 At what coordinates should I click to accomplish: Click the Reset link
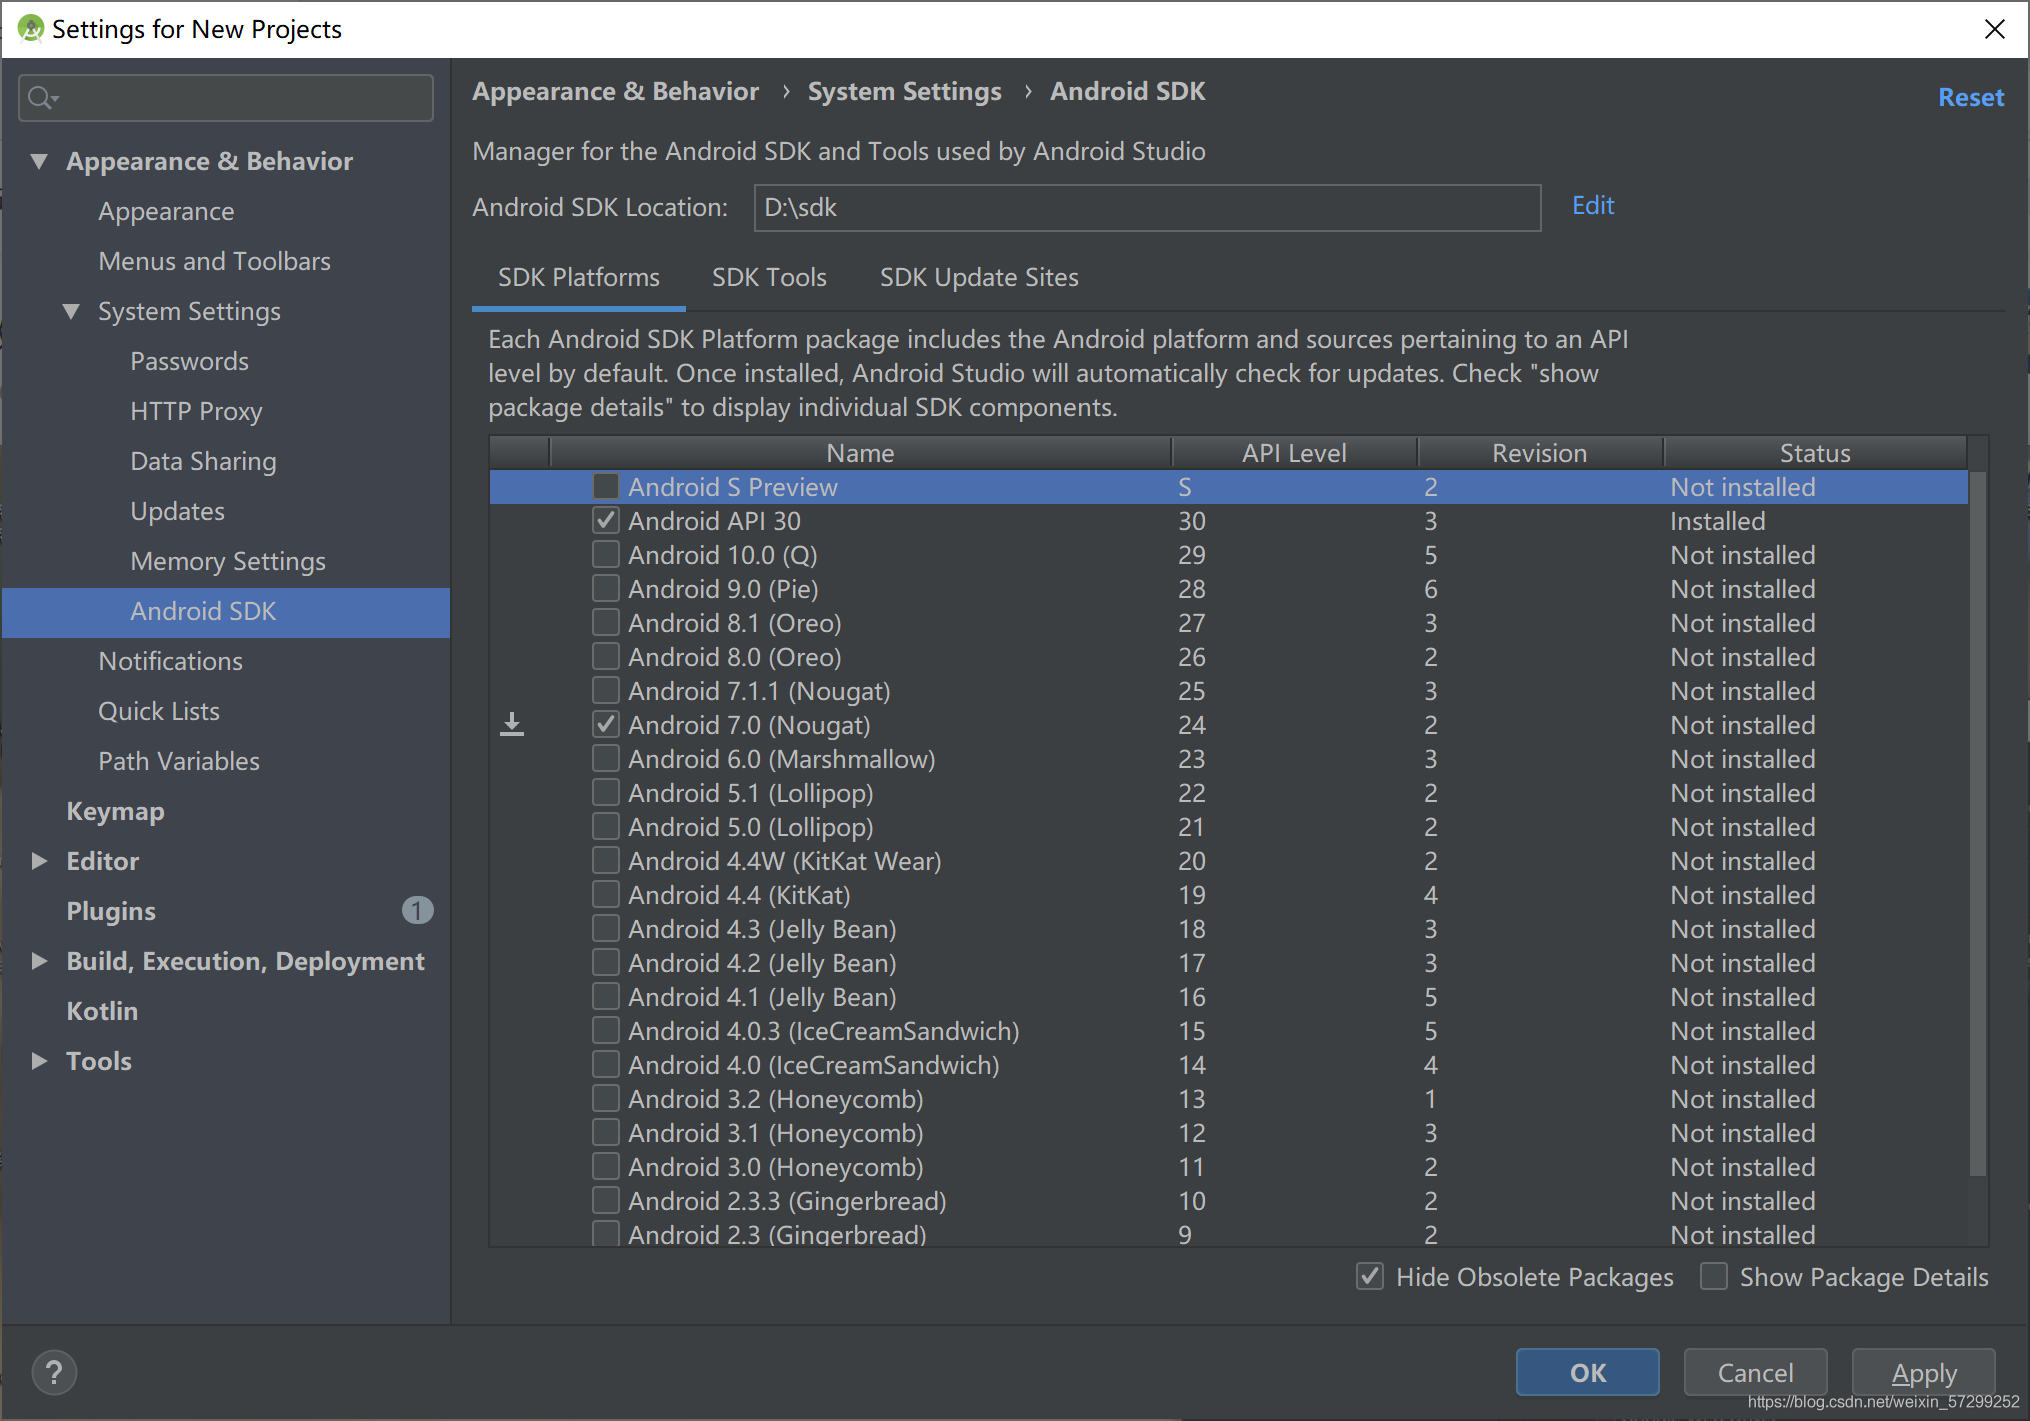1971,97
